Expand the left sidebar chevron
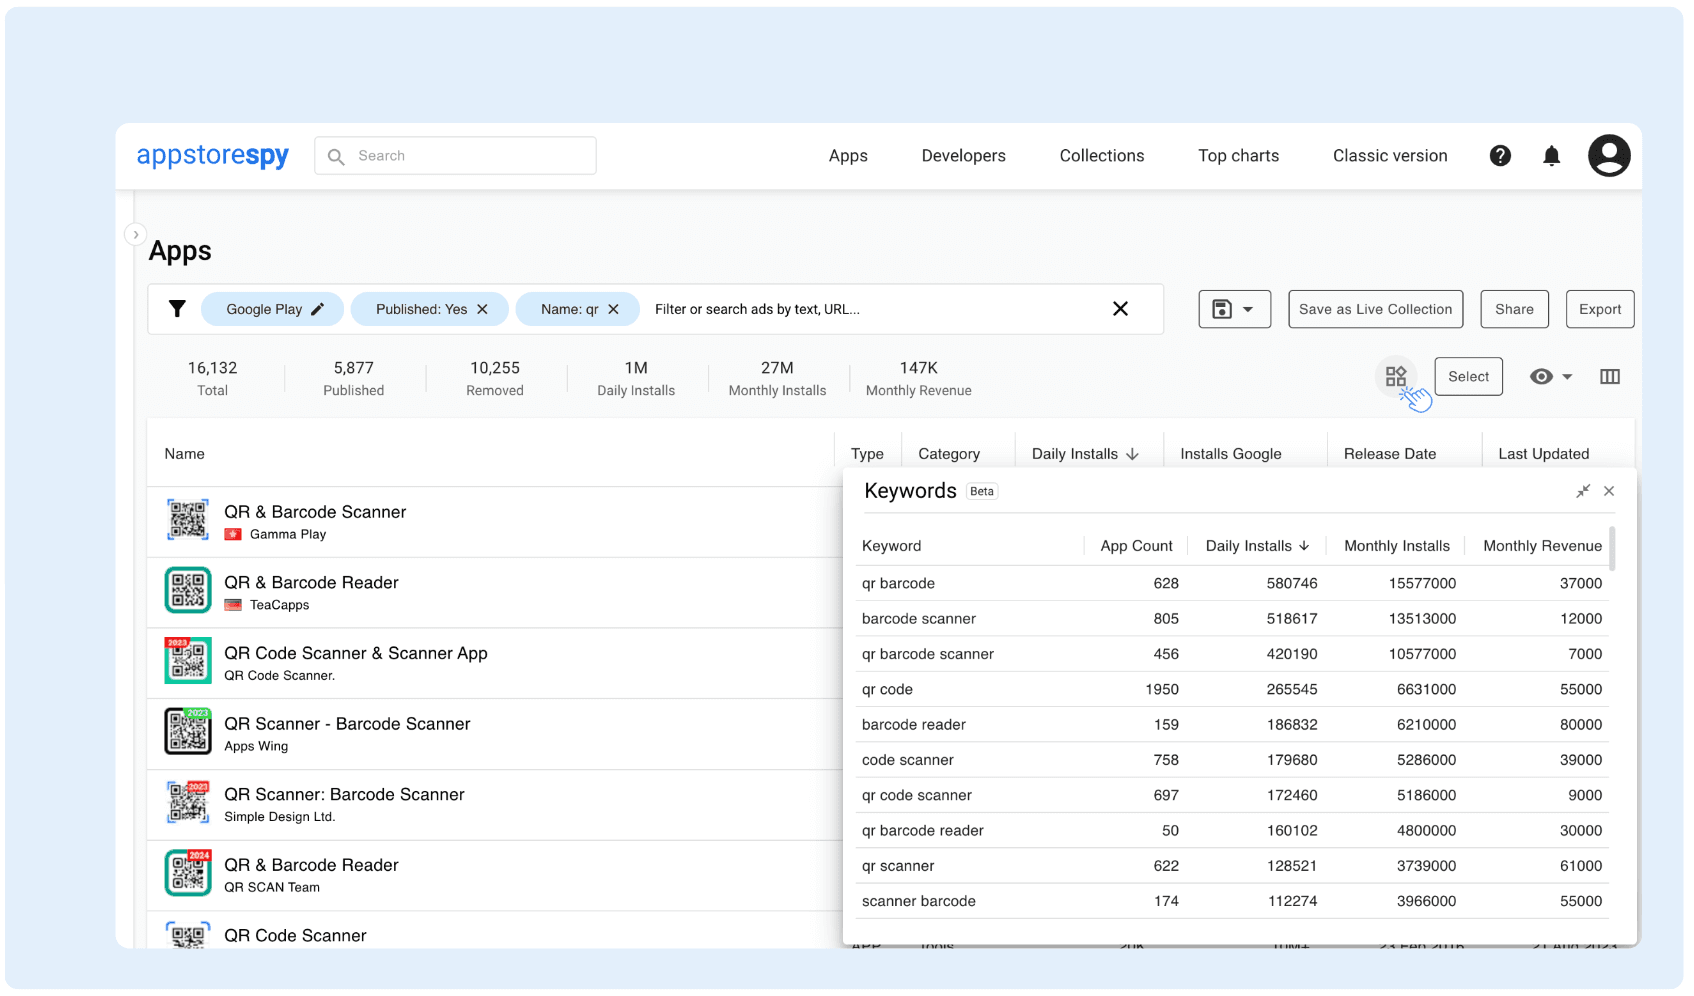Image resolution: width=1694 pixels, height=996 pixels. [136, 235]
